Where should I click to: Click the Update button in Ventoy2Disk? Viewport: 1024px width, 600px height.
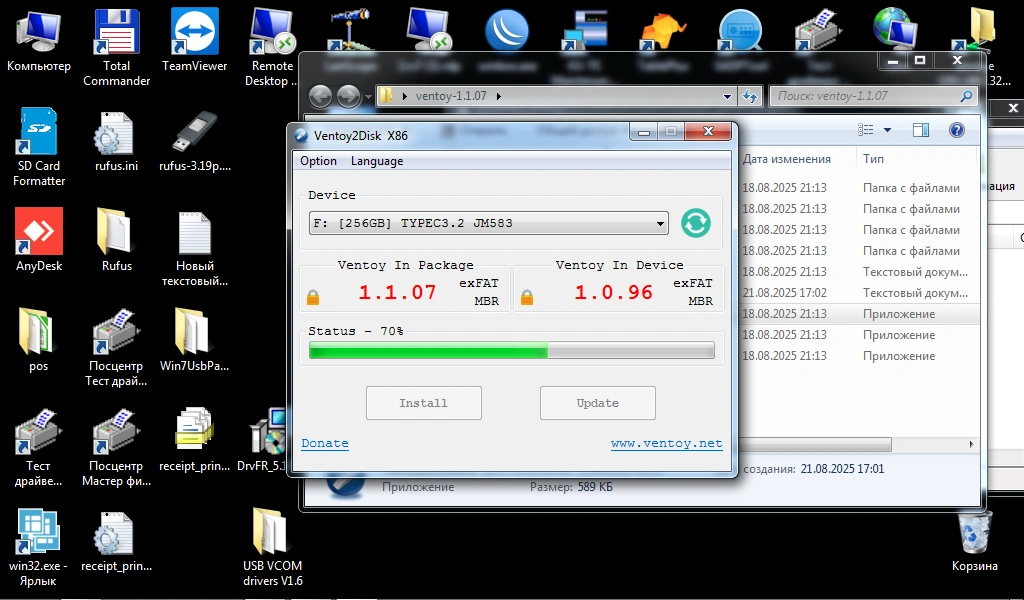598,403
